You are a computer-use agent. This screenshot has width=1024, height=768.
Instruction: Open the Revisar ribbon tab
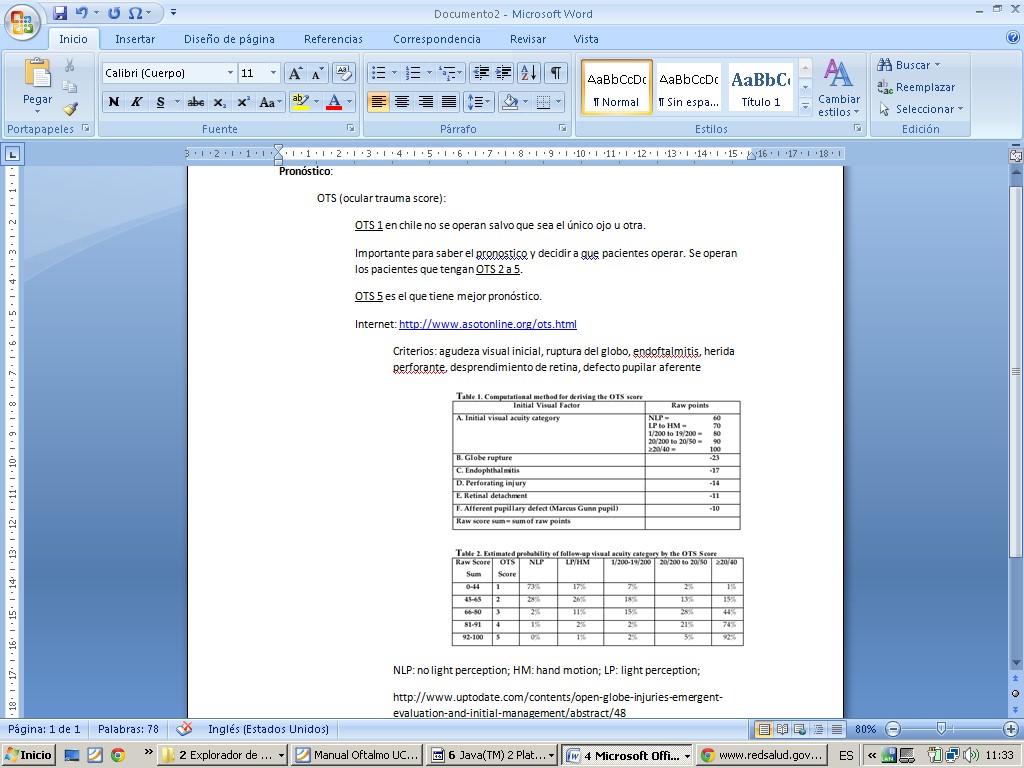[528, 39]
